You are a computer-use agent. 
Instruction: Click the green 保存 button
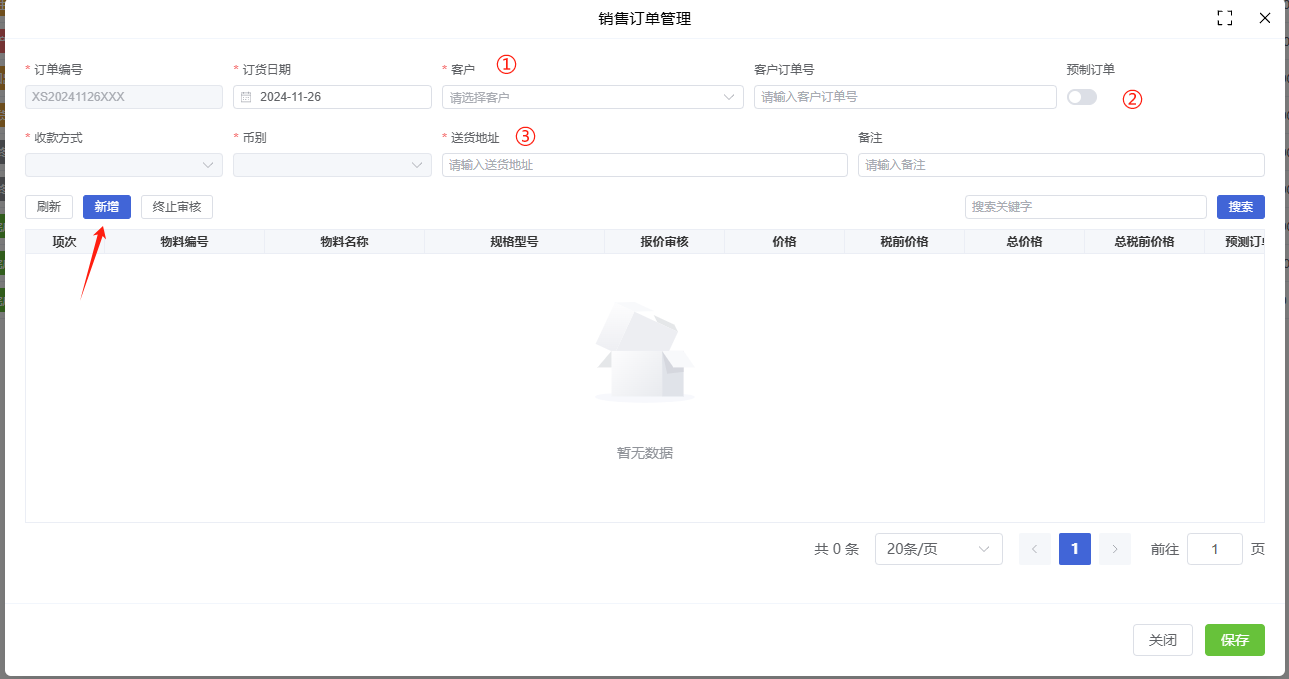(1235, 640)
